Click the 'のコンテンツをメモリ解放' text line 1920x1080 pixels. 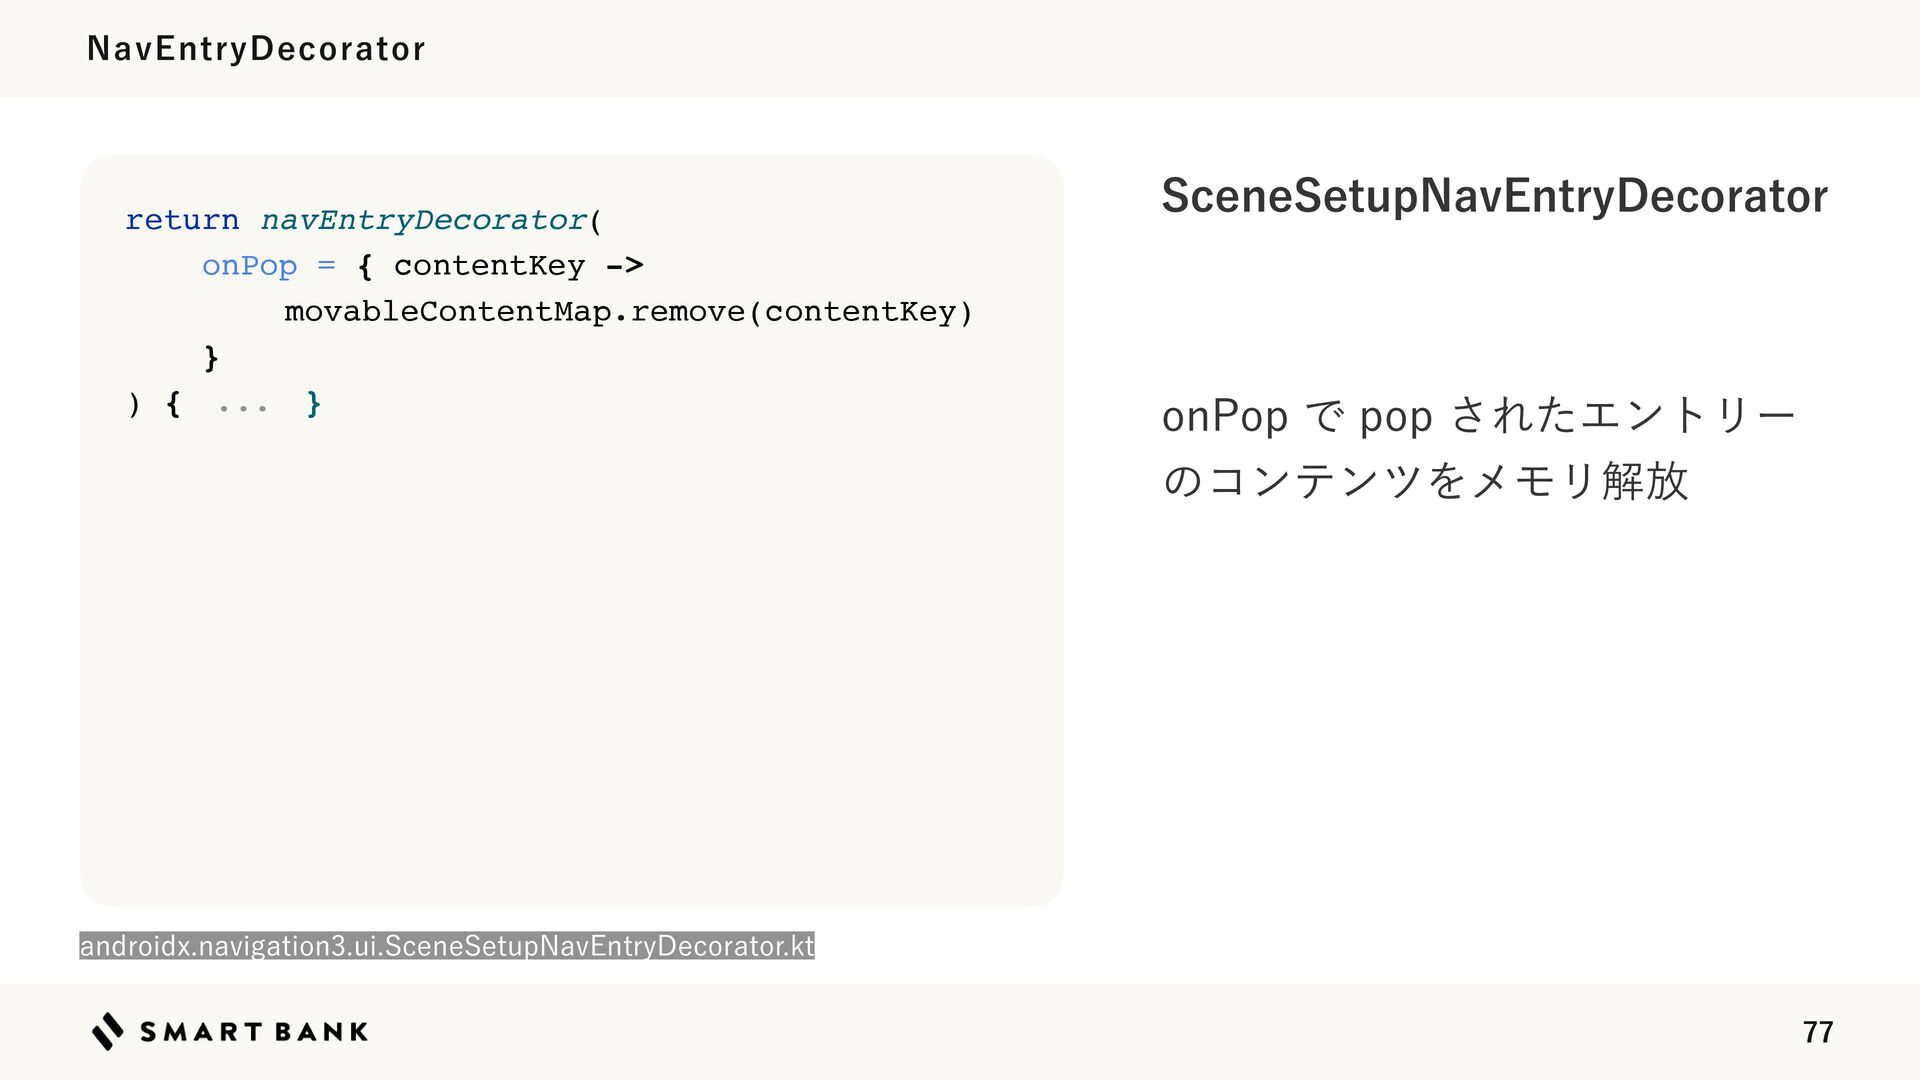click(x=1425, y=481)
